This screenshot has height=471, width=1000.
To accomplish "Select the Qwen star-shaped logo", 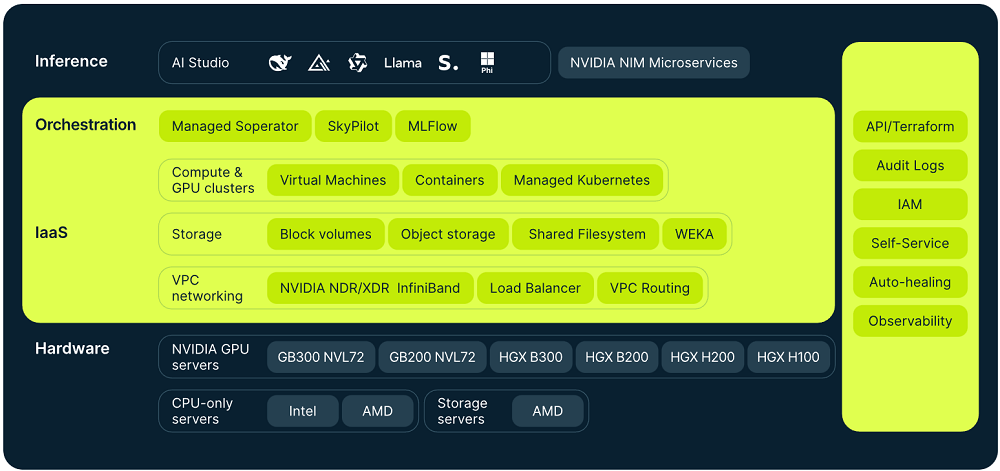I will 358,63.
